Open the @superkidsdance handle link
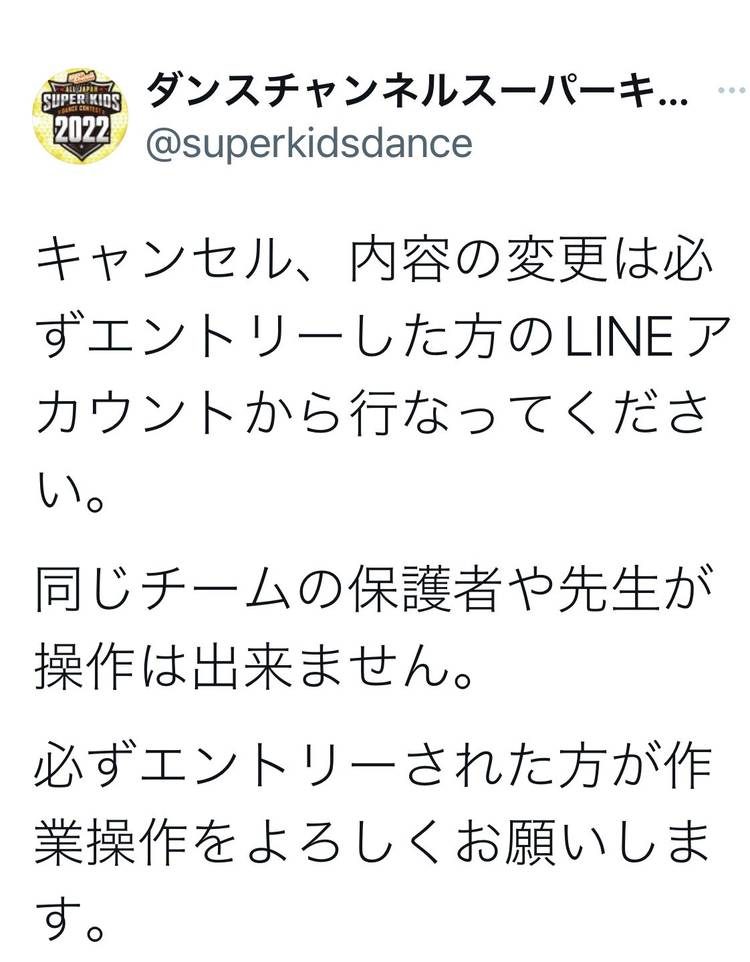This screenshot has height=962, width=750. tap(309, 143)
